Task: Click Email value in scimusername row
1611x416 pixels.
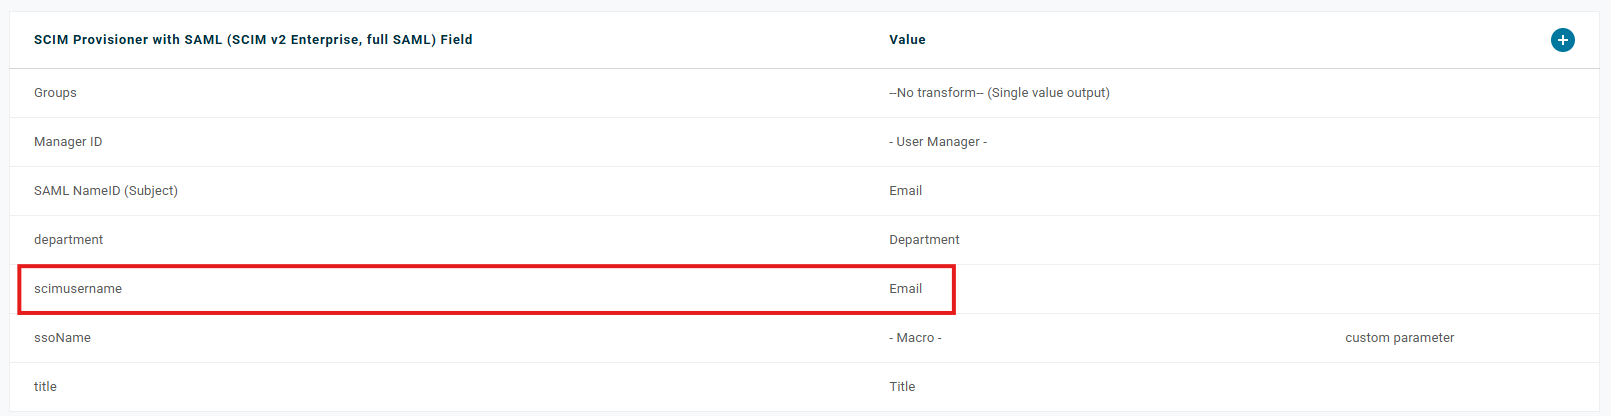Action: [905, 289]
